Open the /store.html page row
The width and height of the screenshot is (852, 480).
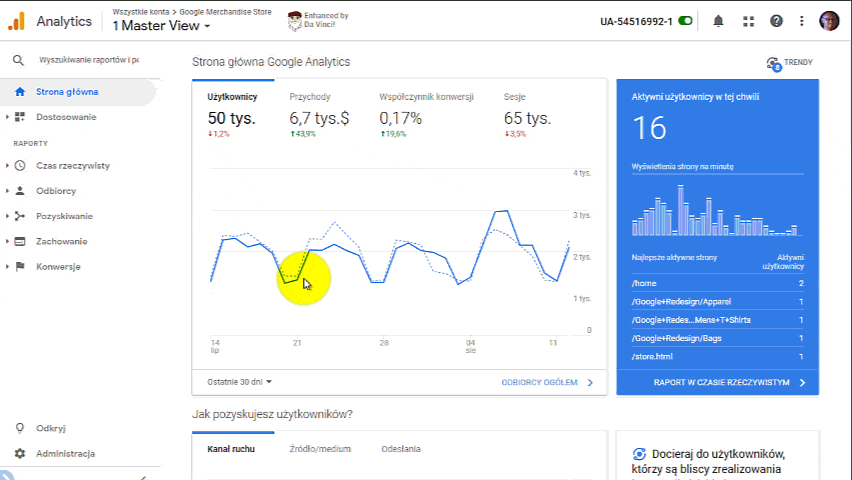tap(717, 357)
